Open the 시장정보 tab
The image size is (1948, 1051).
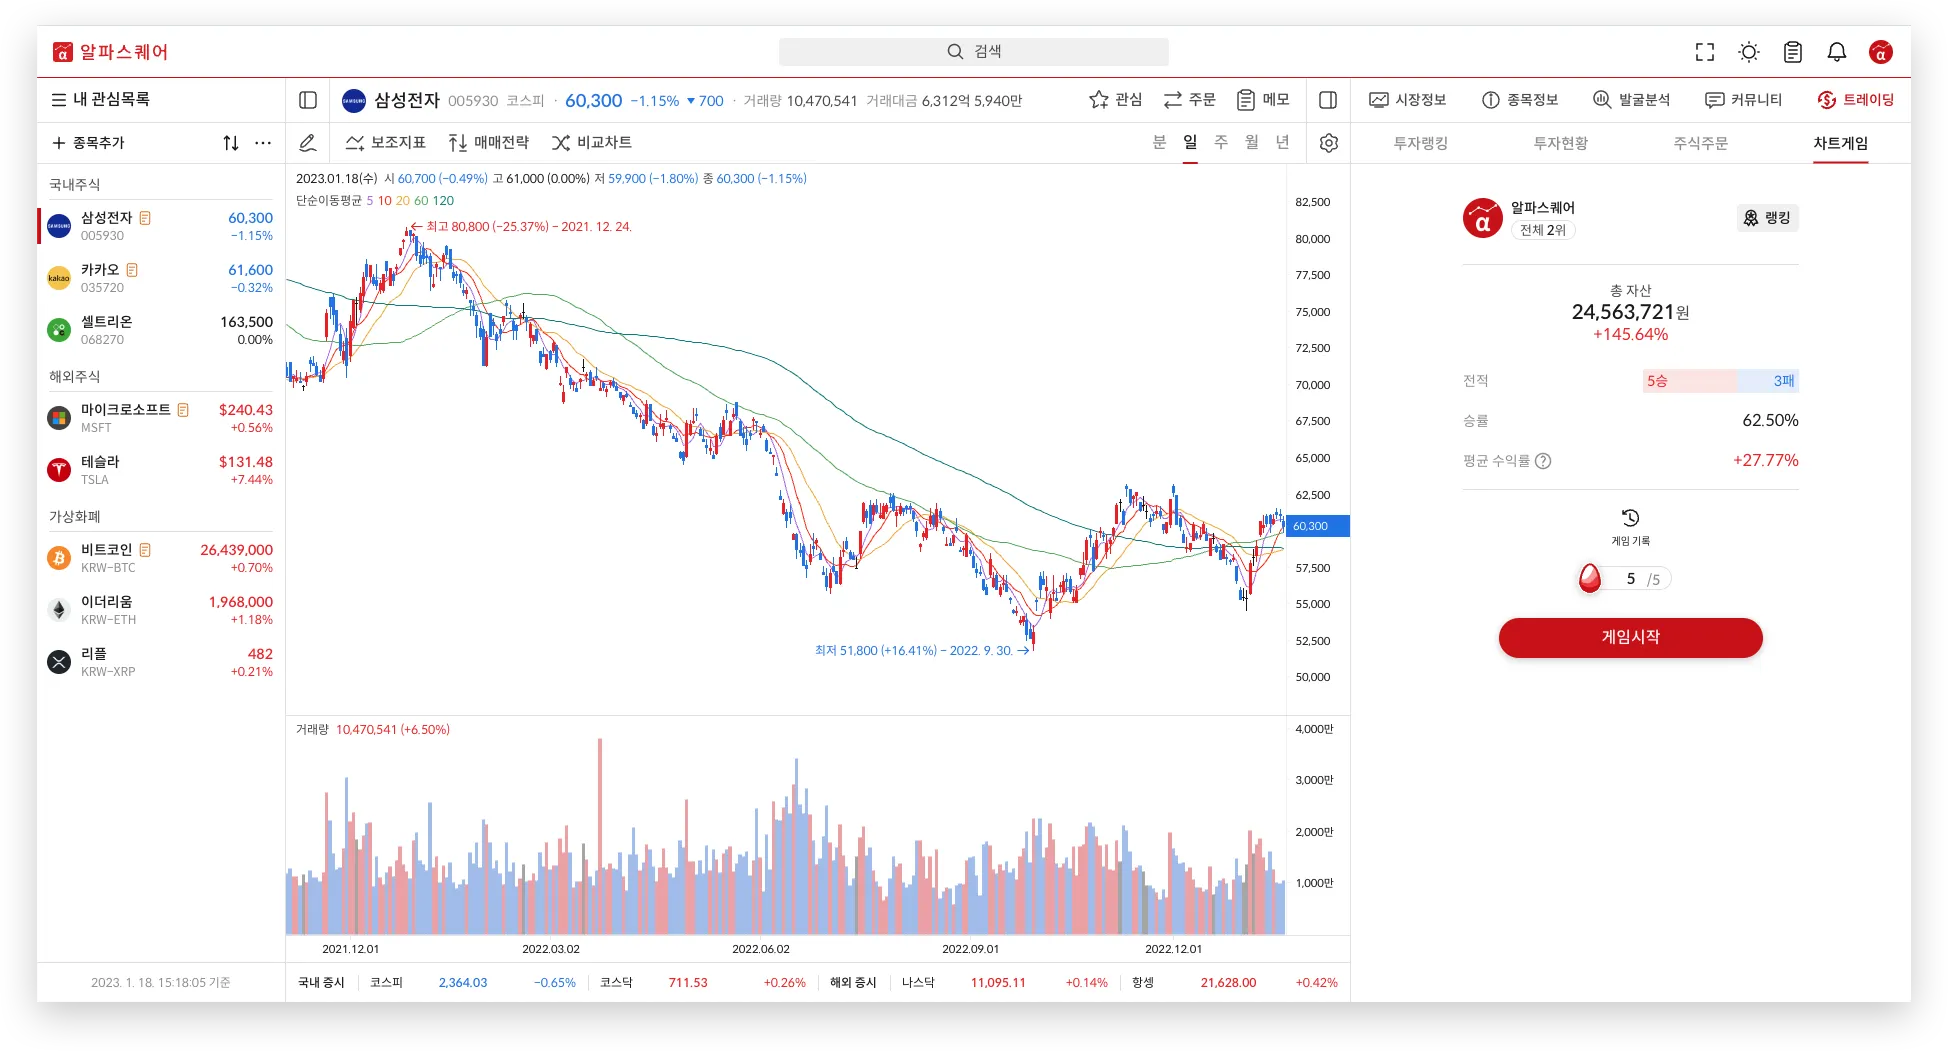(x=1408, y=100)
